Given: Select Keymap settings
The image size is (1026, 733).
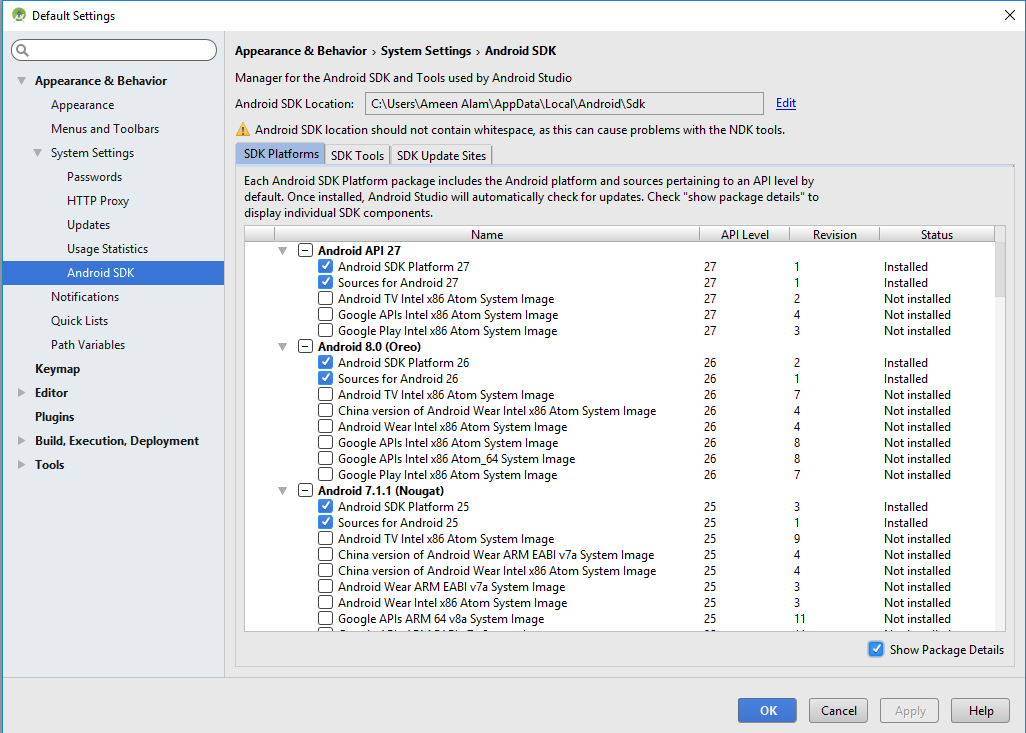Looking at the screenshot, I should 58,368.
